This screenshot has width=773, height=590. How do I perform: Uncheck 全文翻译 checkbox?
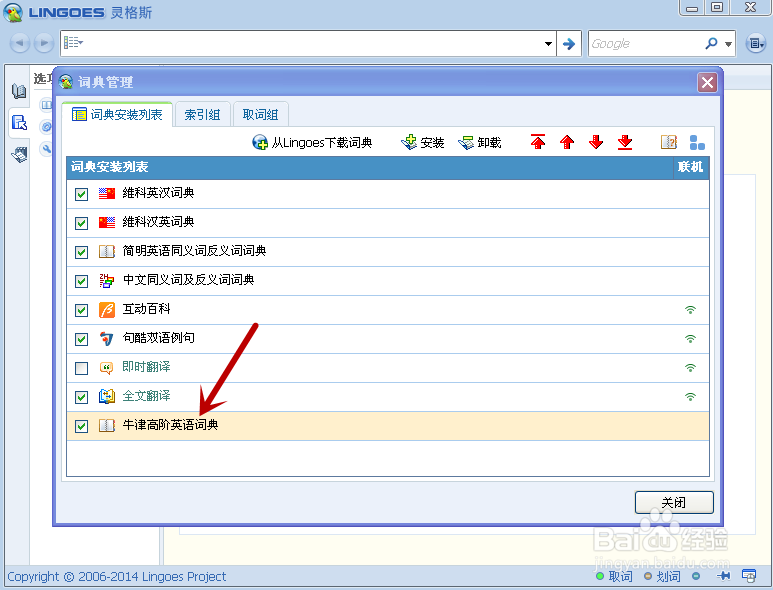(81, 397)
